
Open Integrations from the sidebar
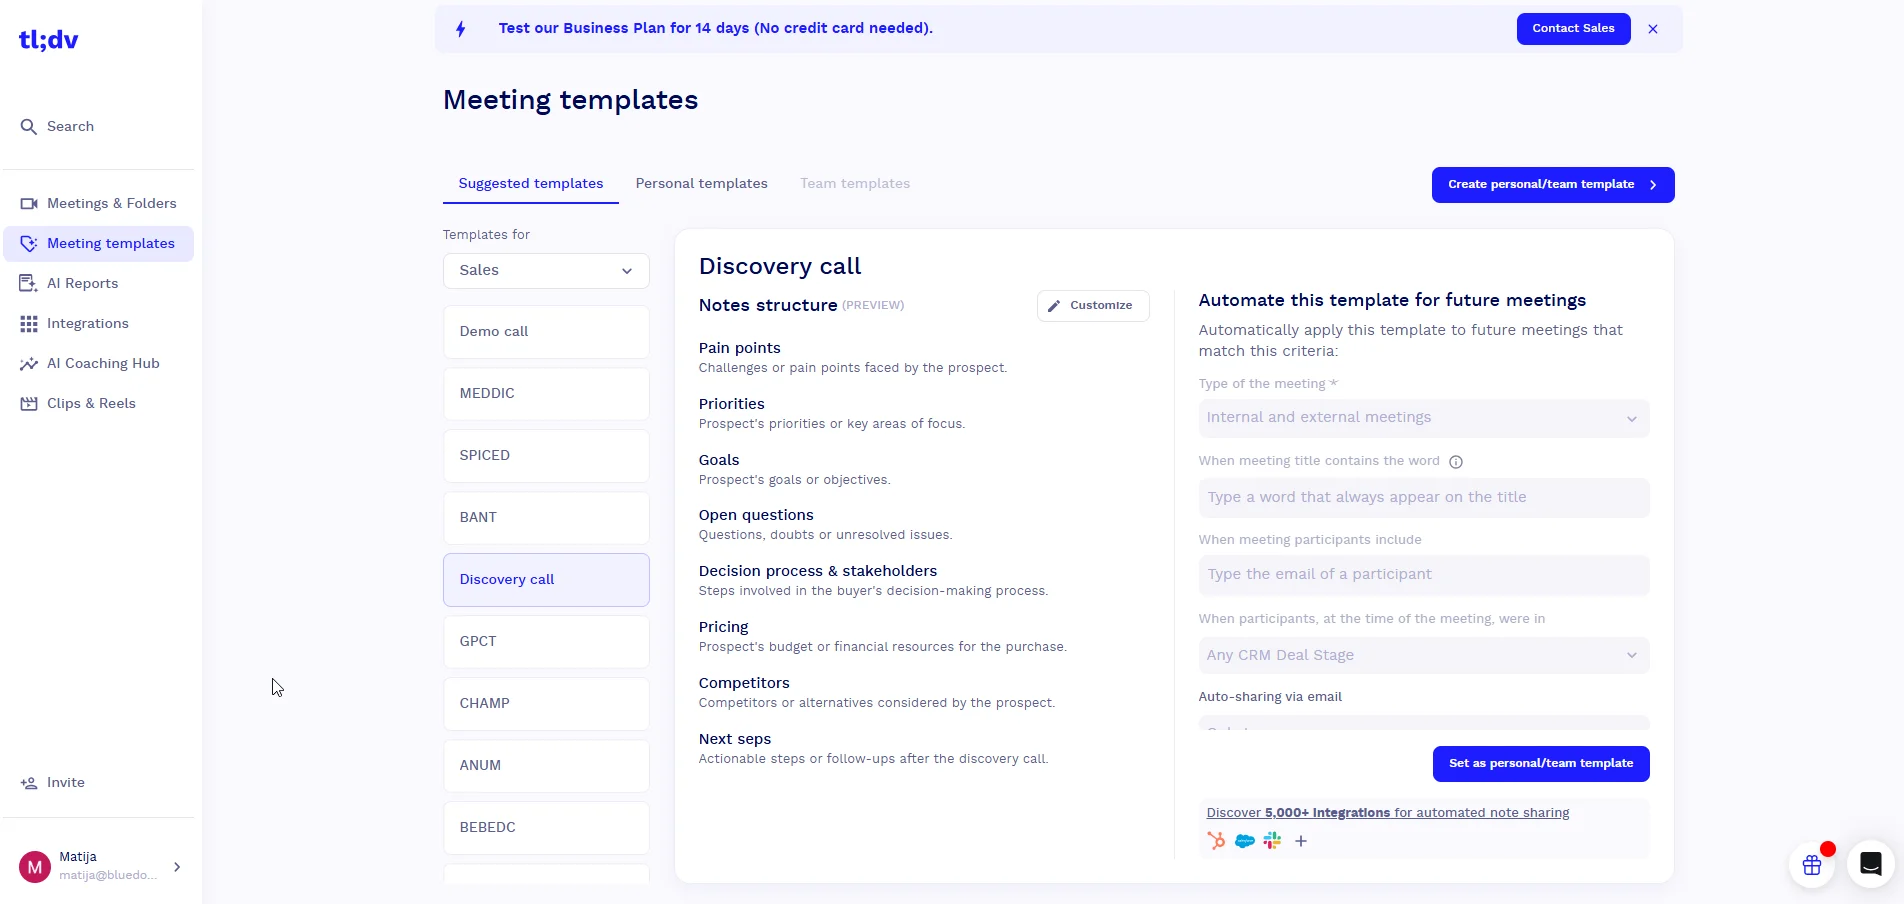29,323
